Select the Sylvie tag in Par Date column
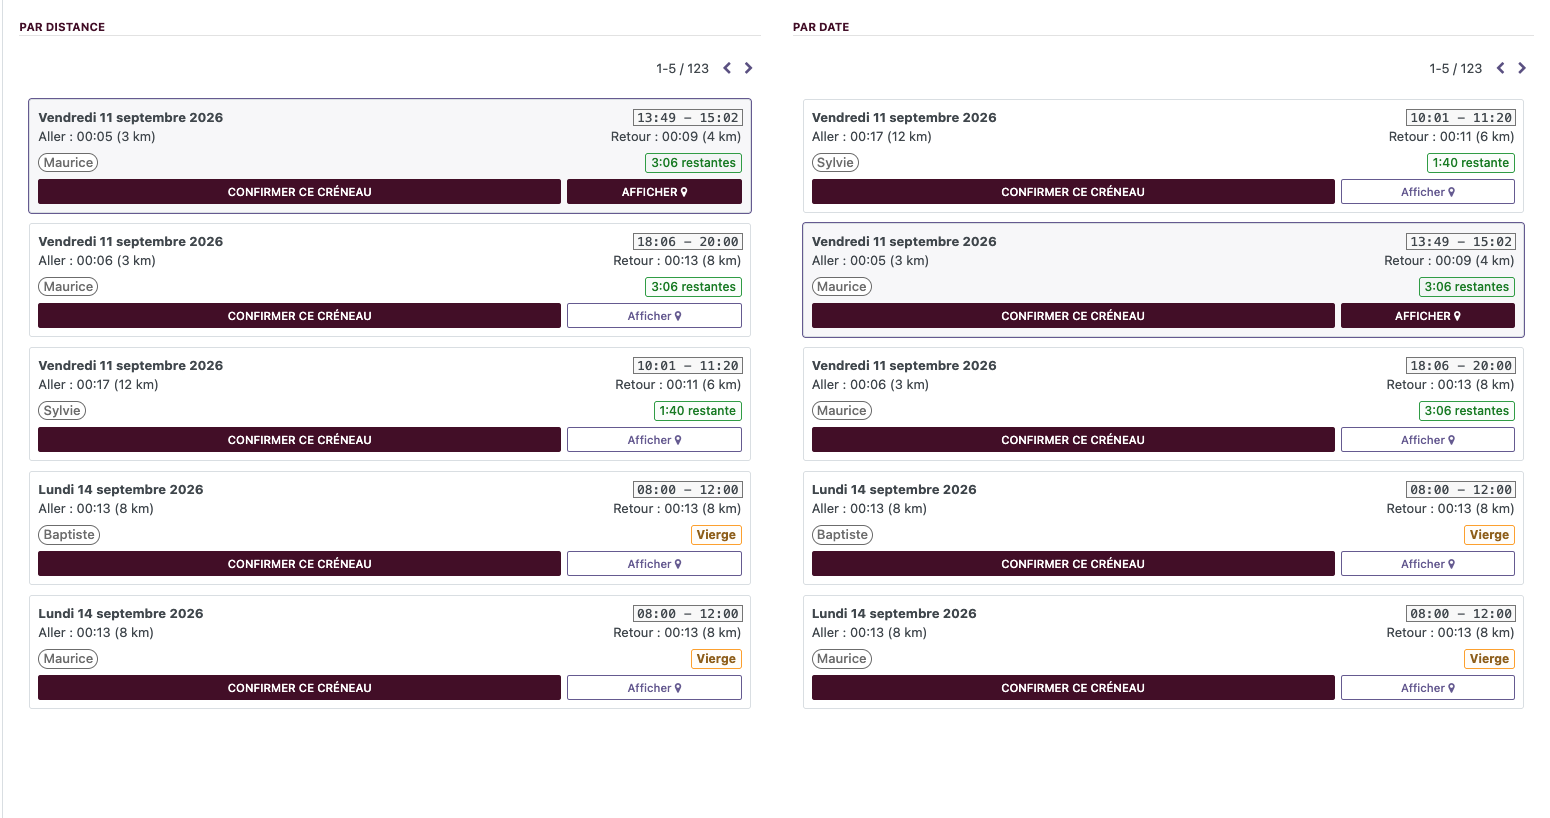The width and height of the screenshot is (1550, 818). 835,163
